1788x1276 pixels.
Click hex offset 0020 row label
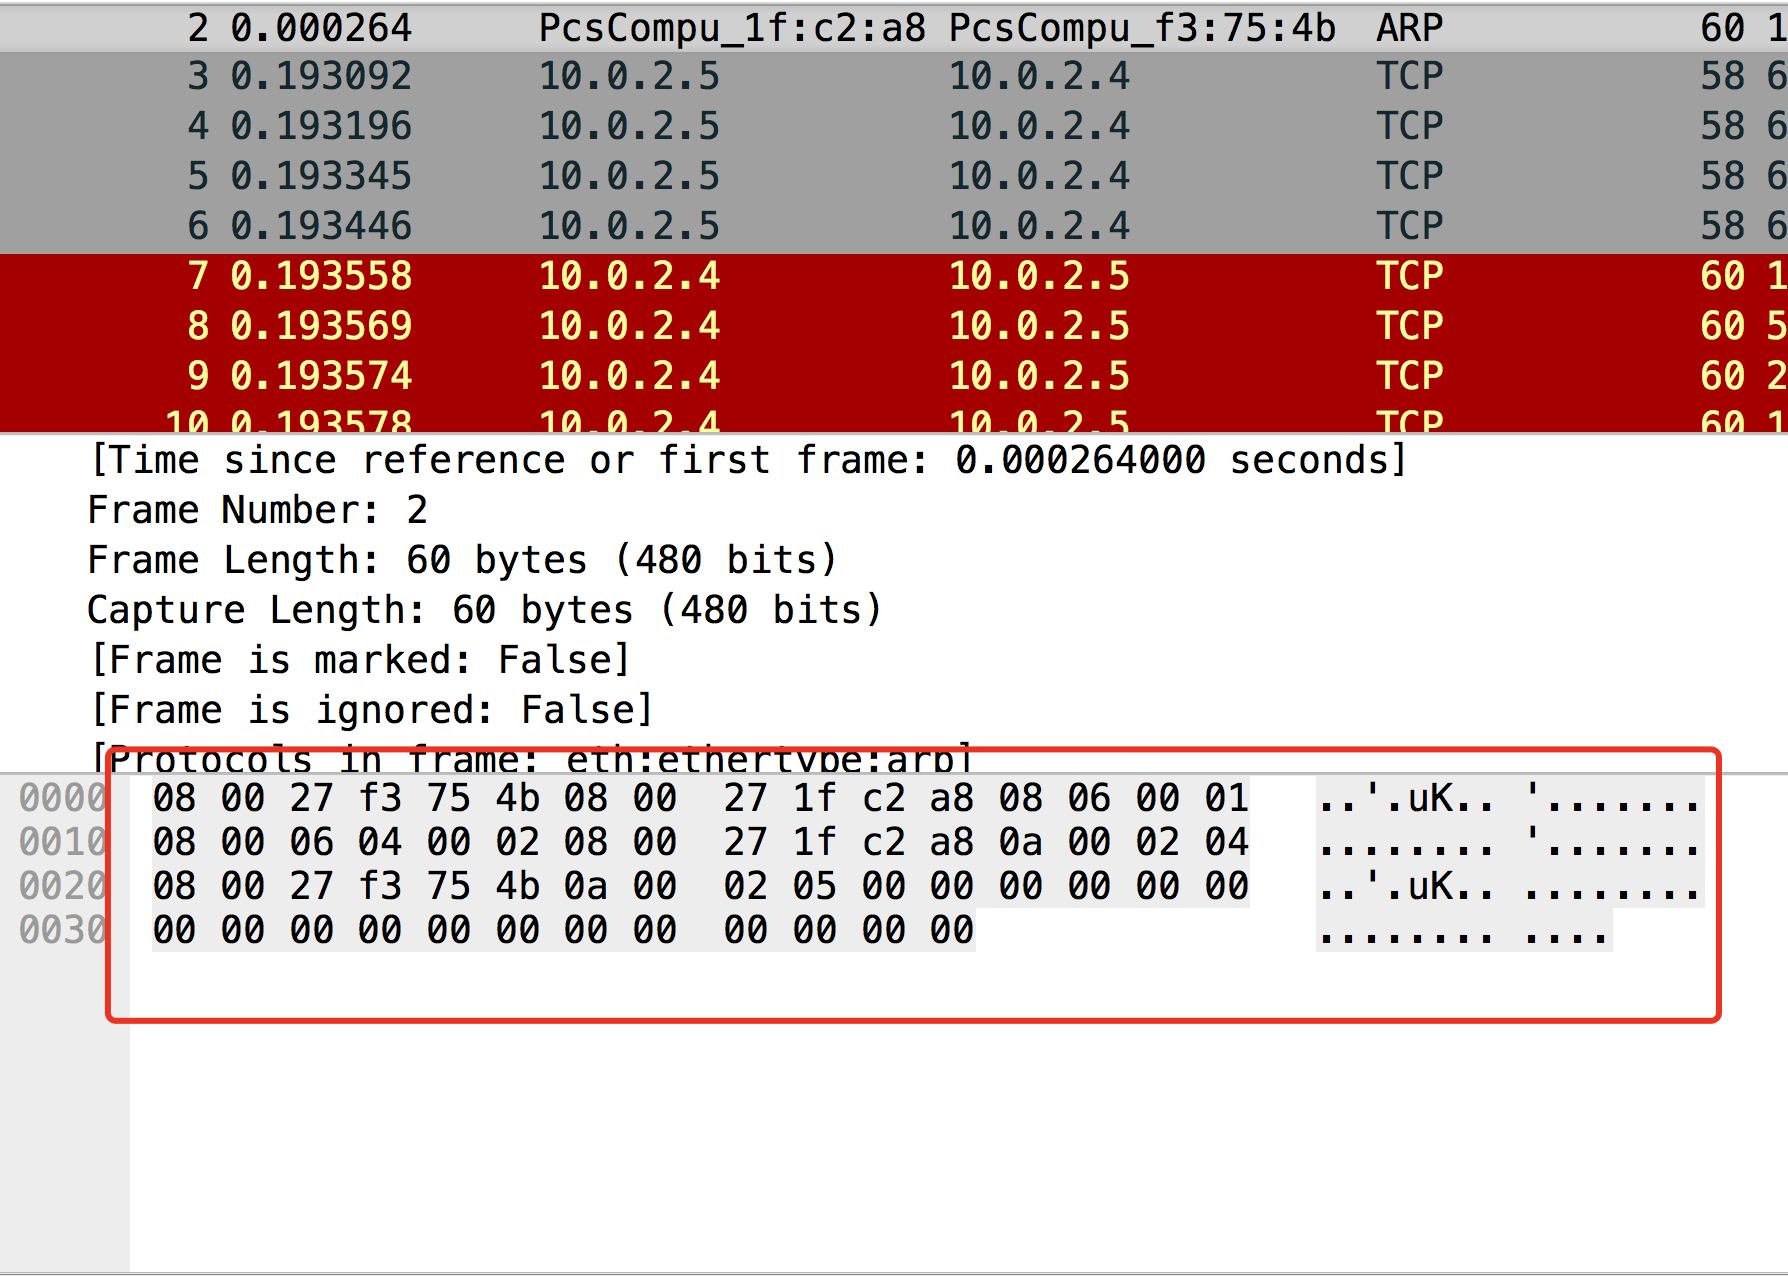(63, 886)
